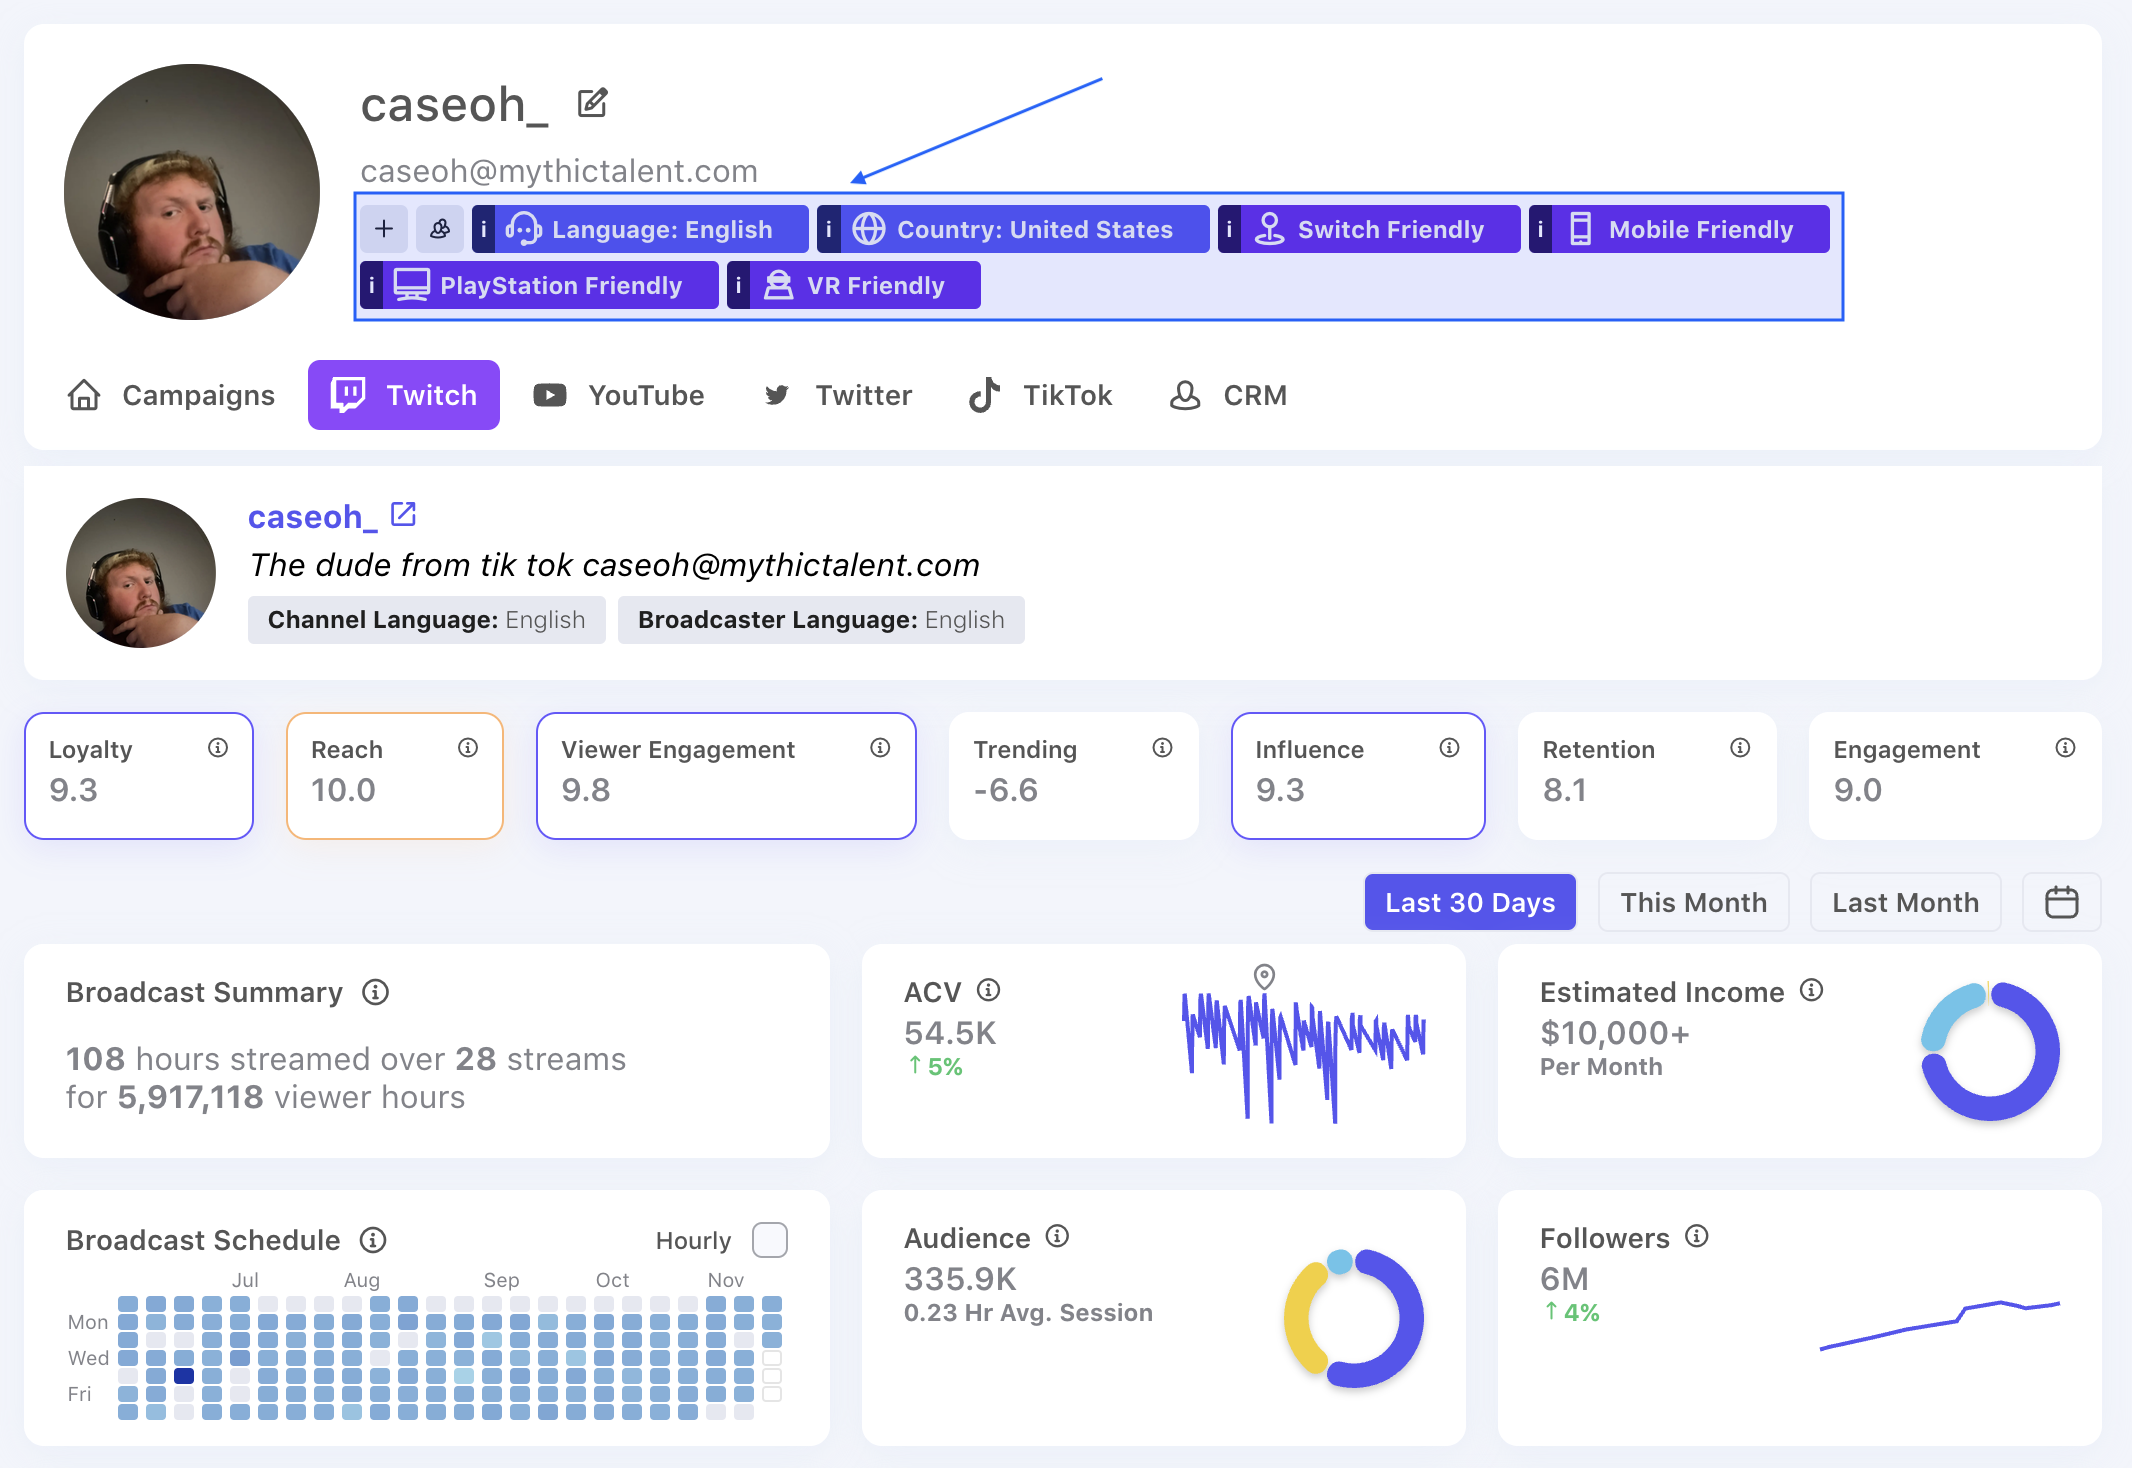The image size is (2132, 1468).
Task: Click the 54.5K ACV value
Action: [950, 1033]
